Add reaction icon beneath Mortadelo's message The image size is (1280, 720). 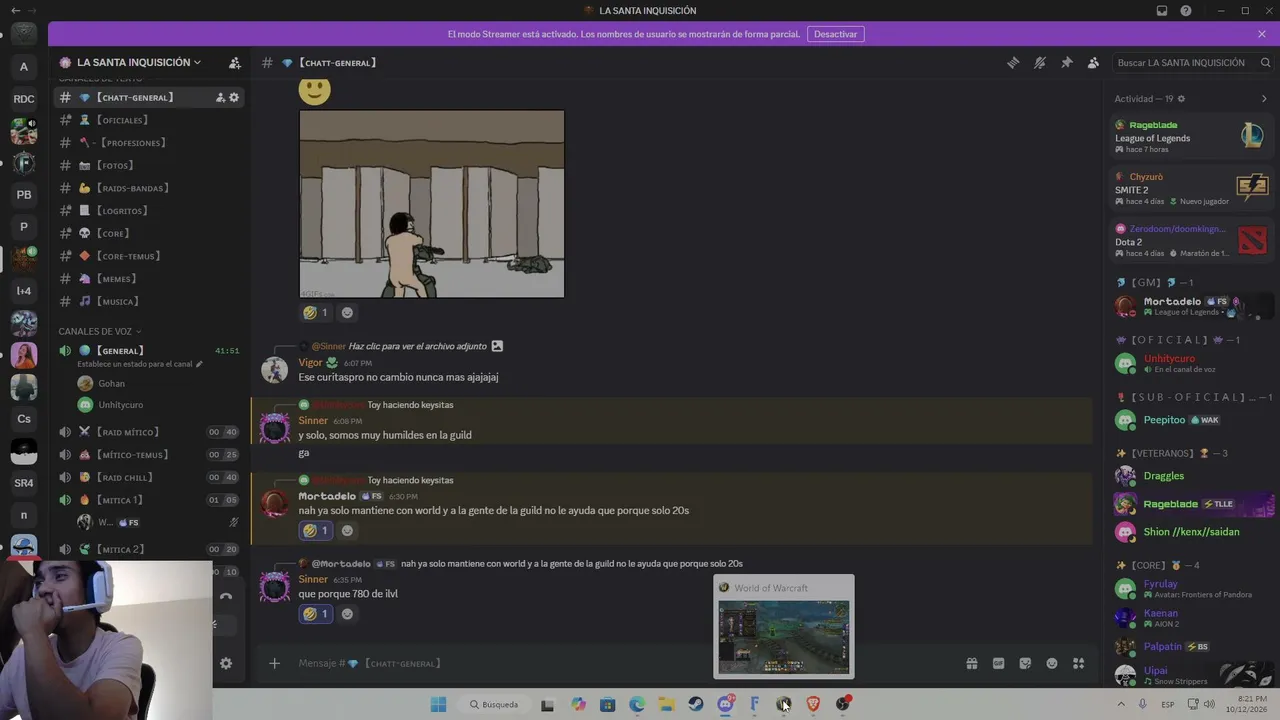[347, 531]
